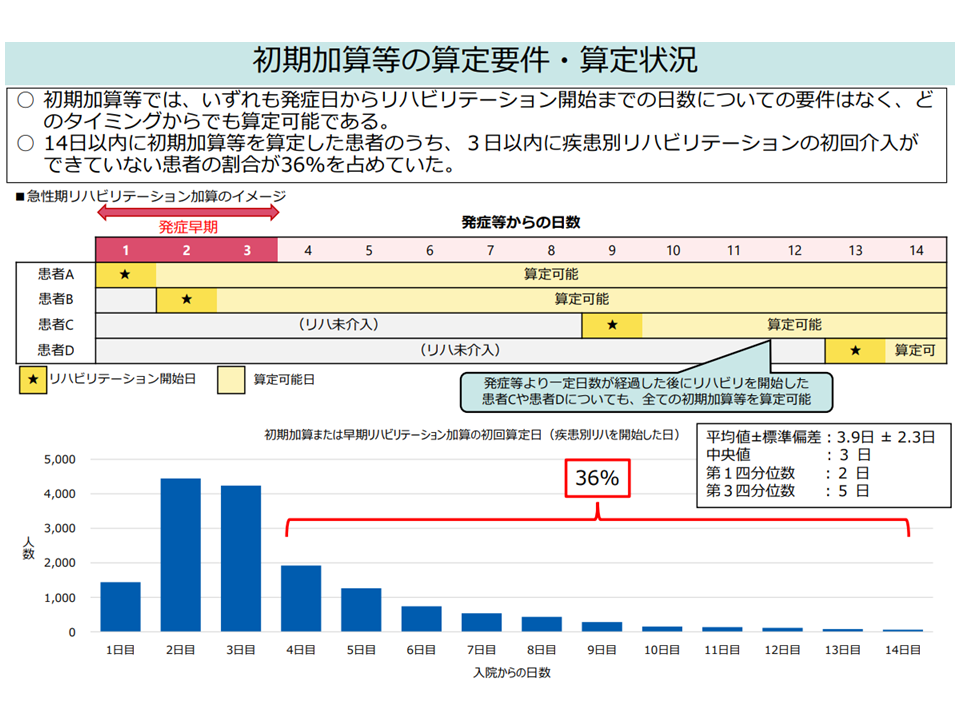Click the star in the 患者D row
The image size is (960, 720).
[855, 350]
